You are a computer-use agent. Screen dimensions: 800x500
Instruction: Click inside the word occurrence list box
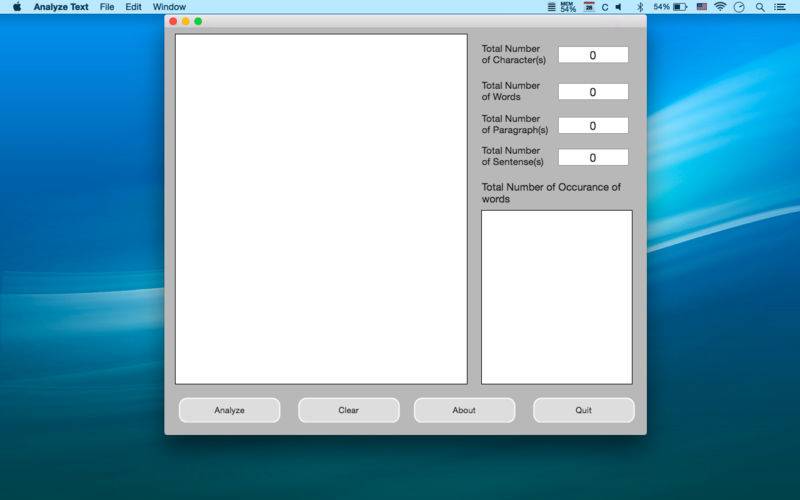tap(557, 297)
